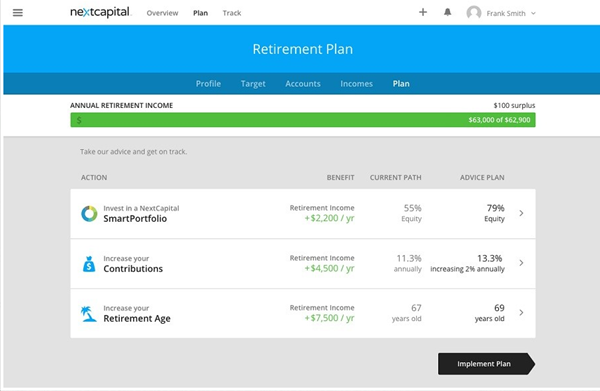The image size is (600, 391).
Task: Click the Contributions money bag icon
Action: 89,264
